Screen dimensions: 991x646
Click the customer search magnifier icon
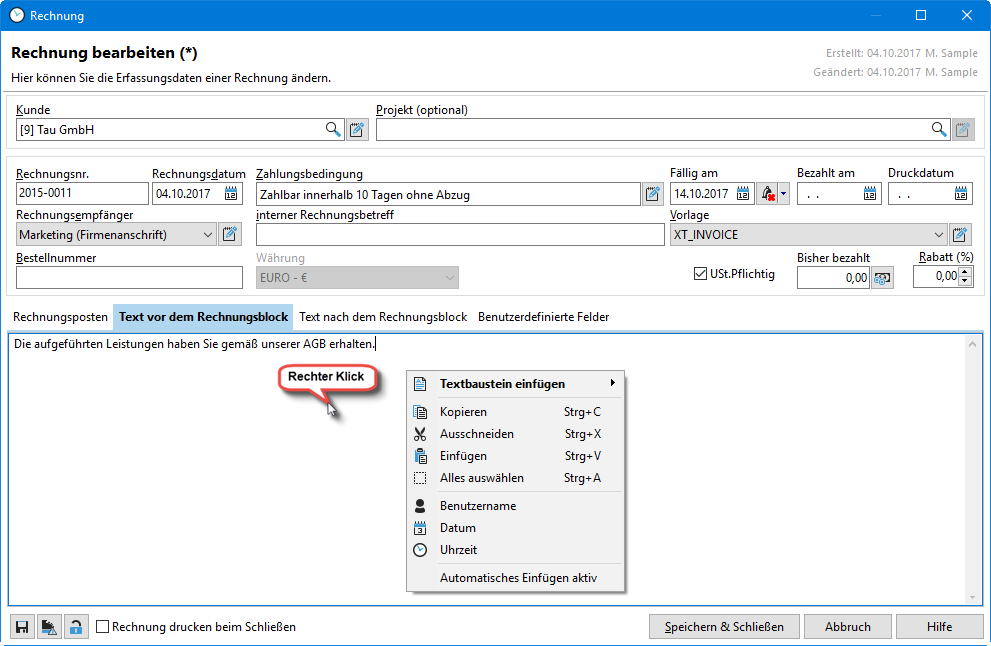333,129
